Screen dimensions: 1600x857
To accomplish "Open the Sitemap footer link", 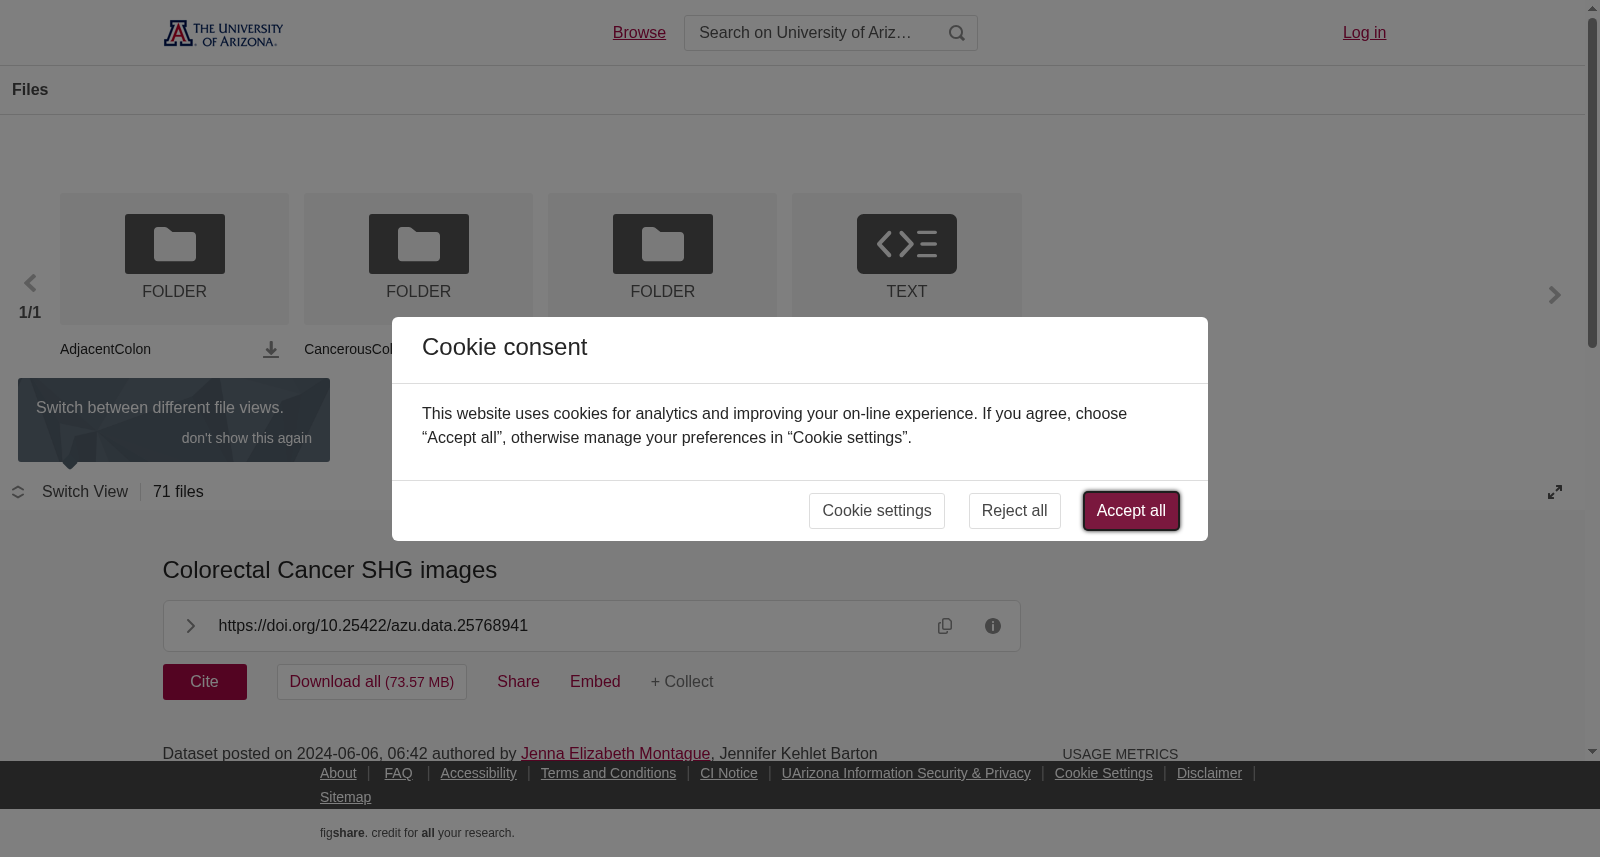I will tap(345, 797).
